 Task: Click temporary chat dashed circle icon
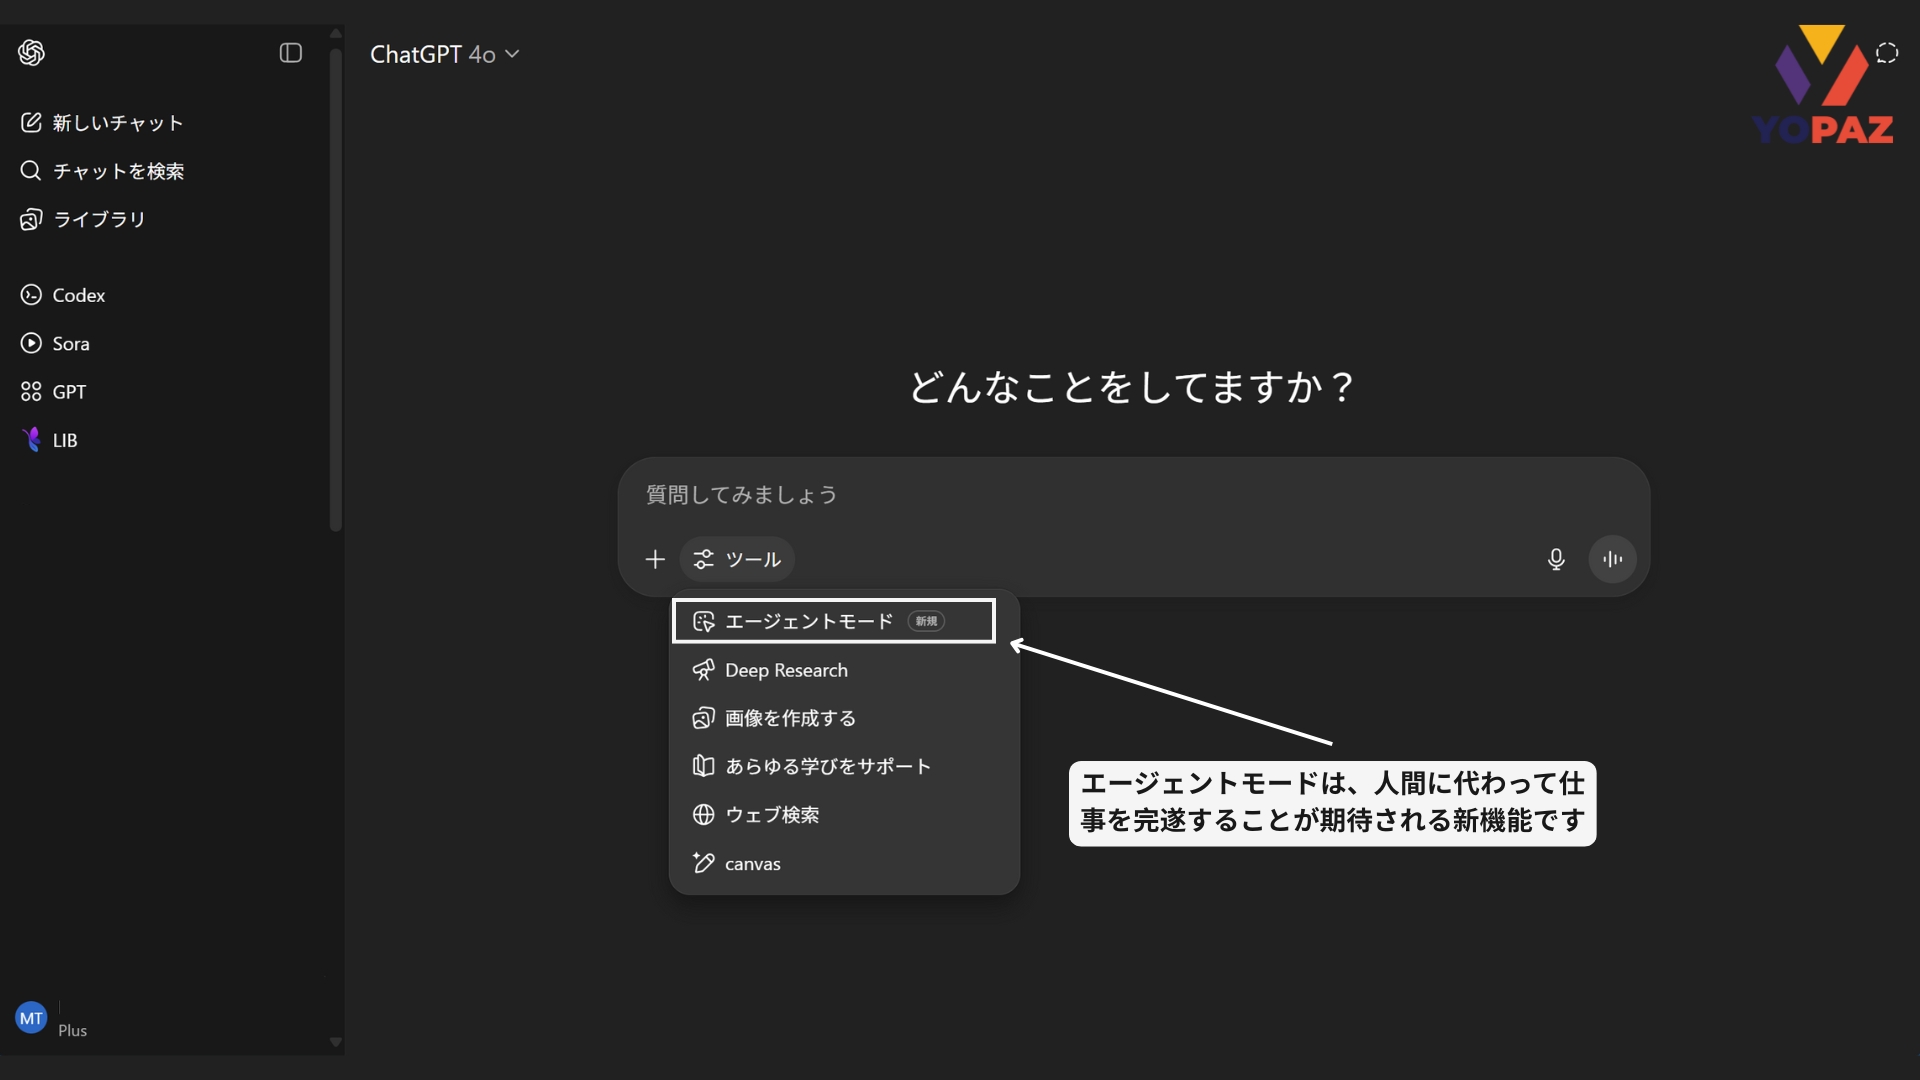1887,53
